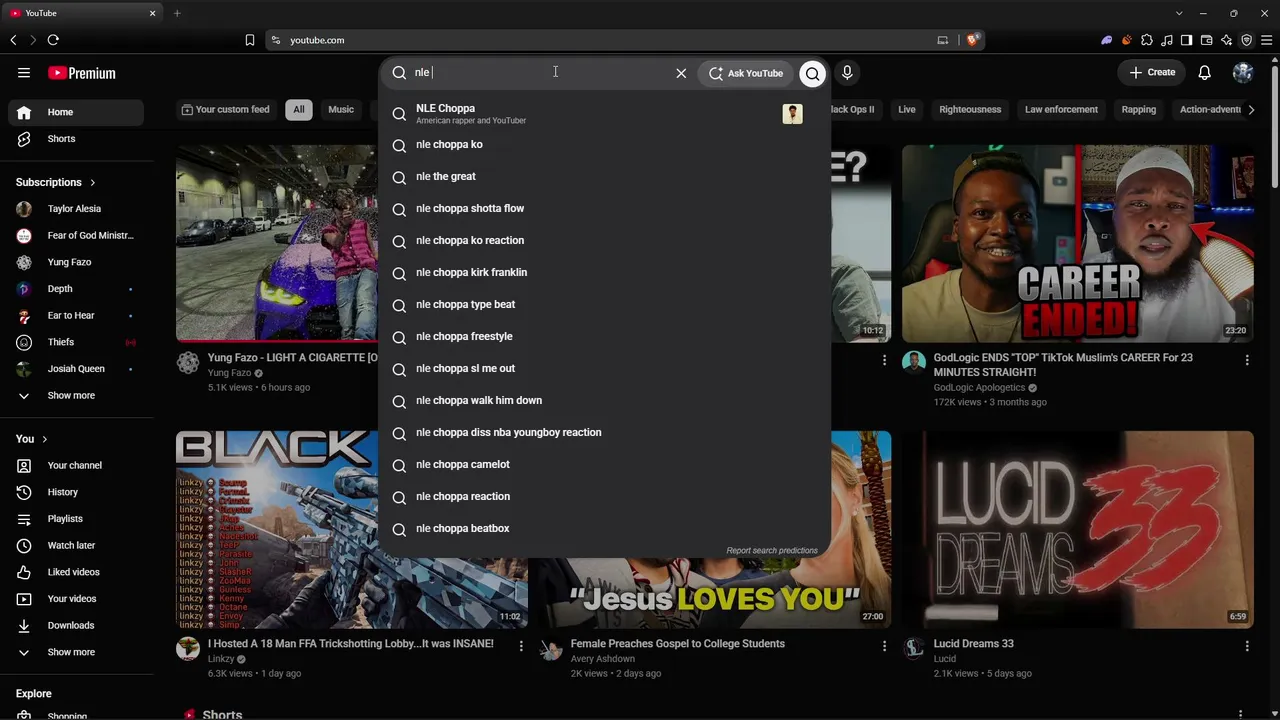Open History in sidebar
Screen dimensions: 1280x720
76,492
